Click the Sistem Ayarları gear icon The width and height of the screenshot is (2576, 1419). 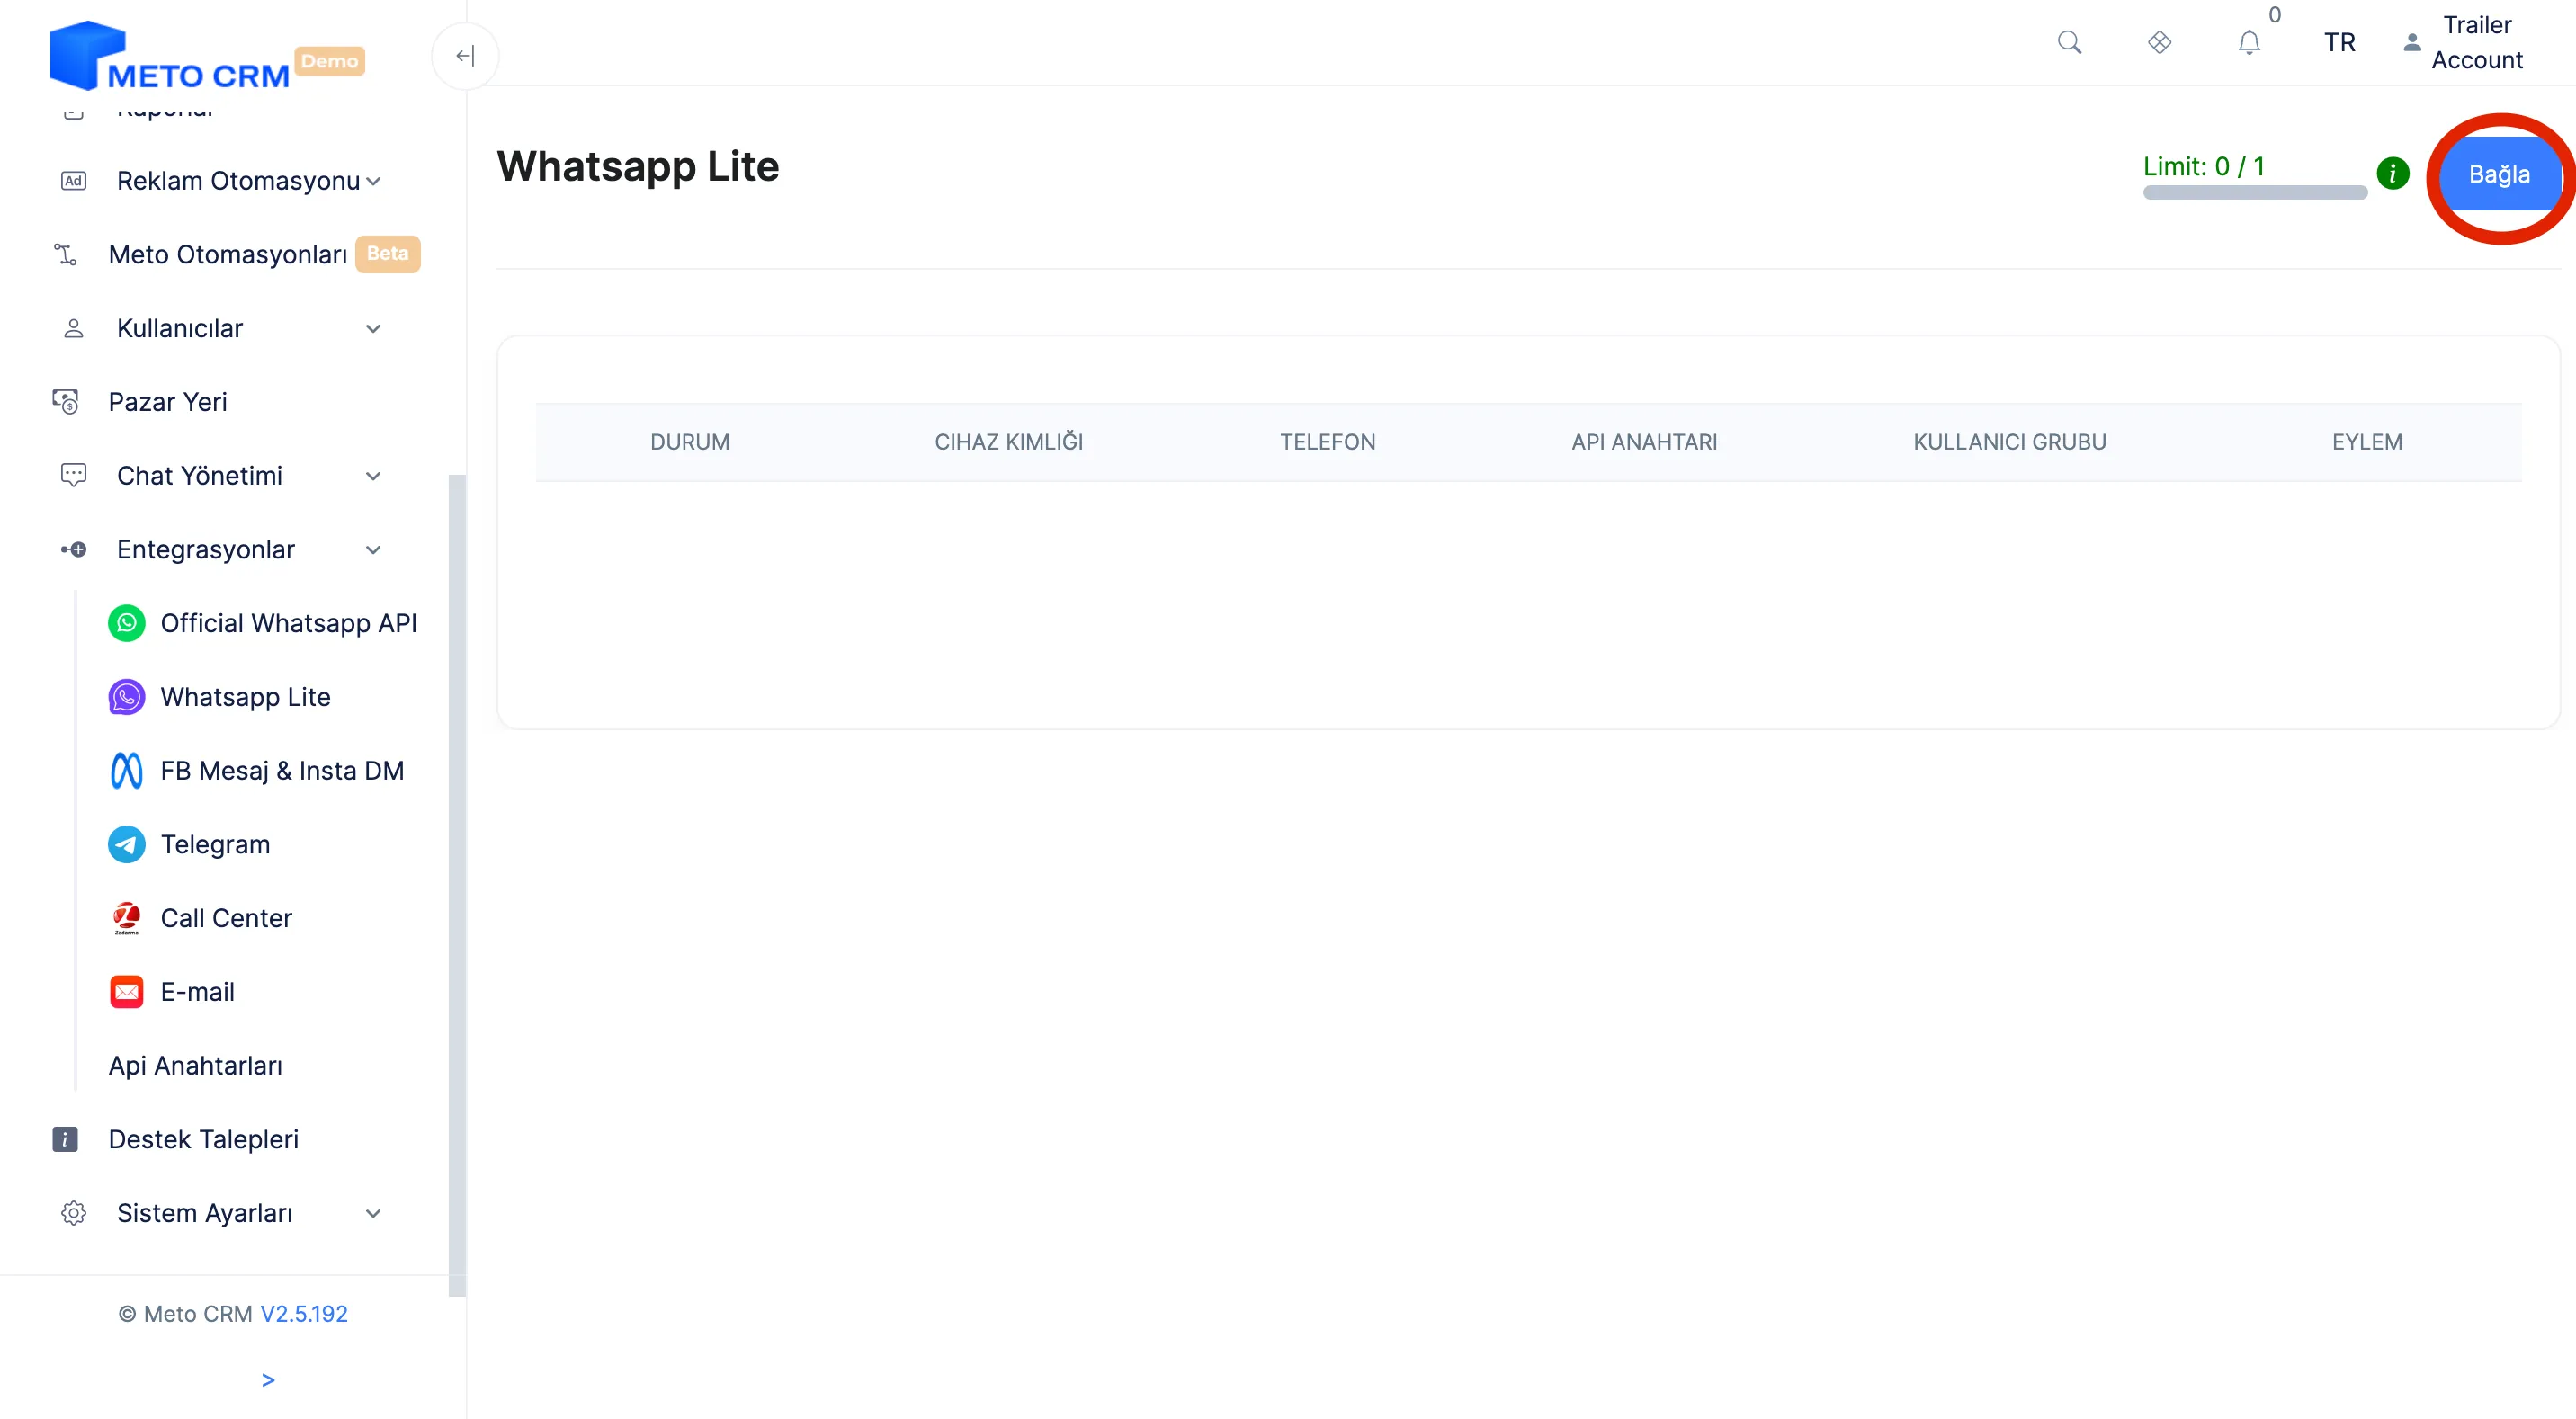pos(73,1213)
